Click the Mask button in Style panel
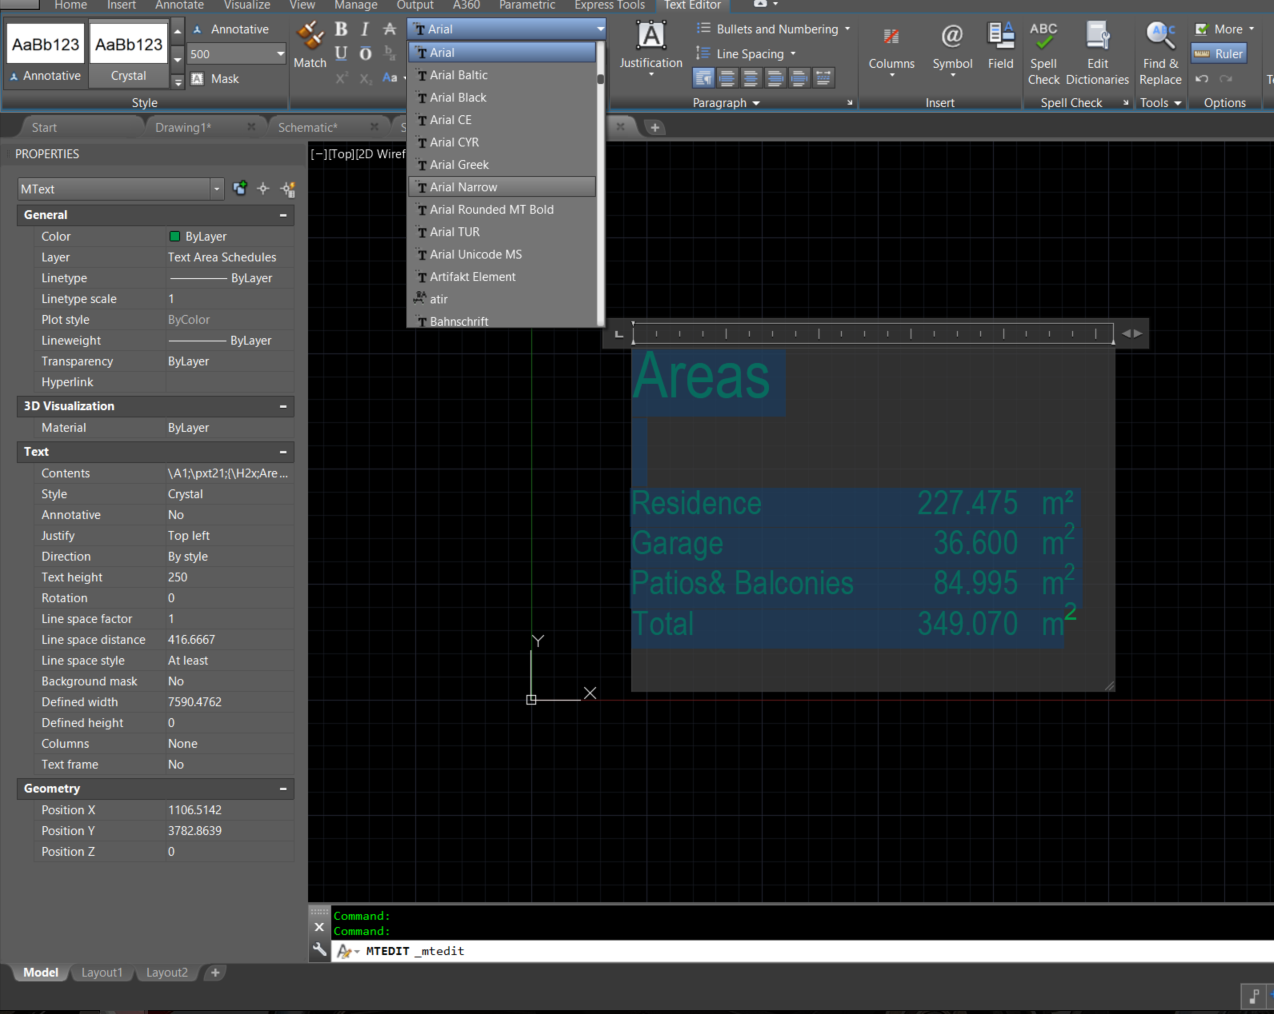The width and height of the screenshot is (1274, 1014). [216, 78]
